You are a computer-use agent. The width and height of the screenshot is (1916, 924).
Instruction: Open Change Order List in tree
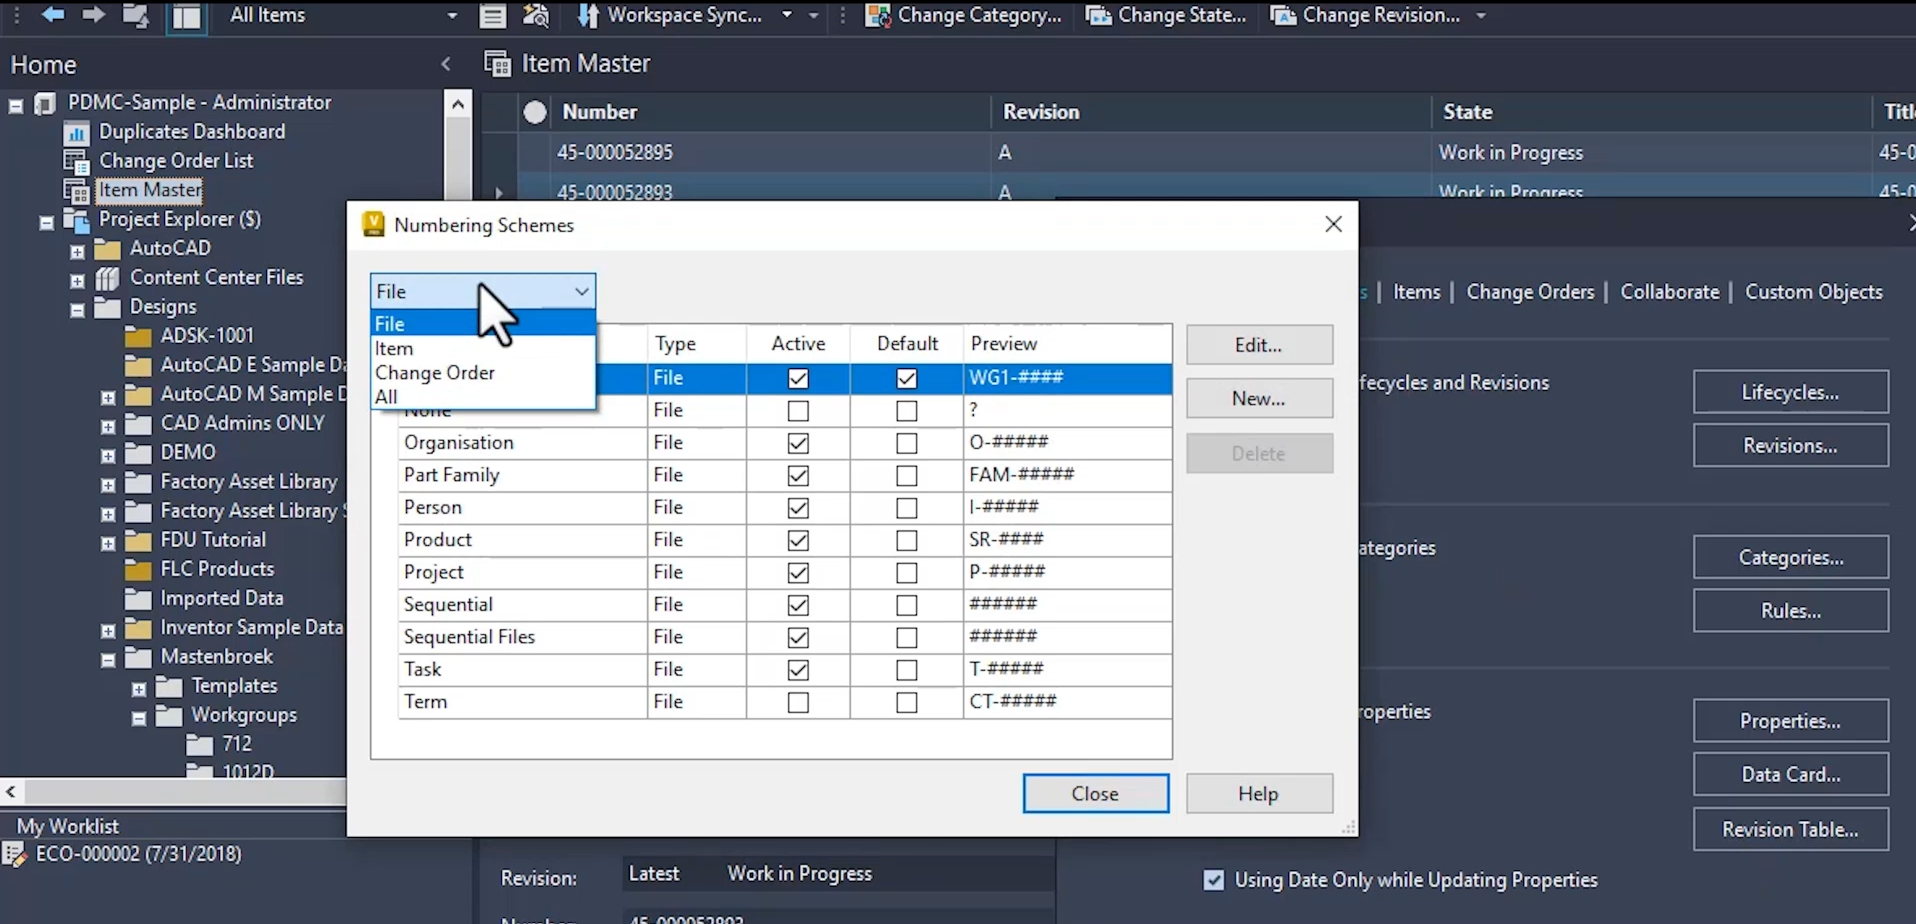(175, 160)
